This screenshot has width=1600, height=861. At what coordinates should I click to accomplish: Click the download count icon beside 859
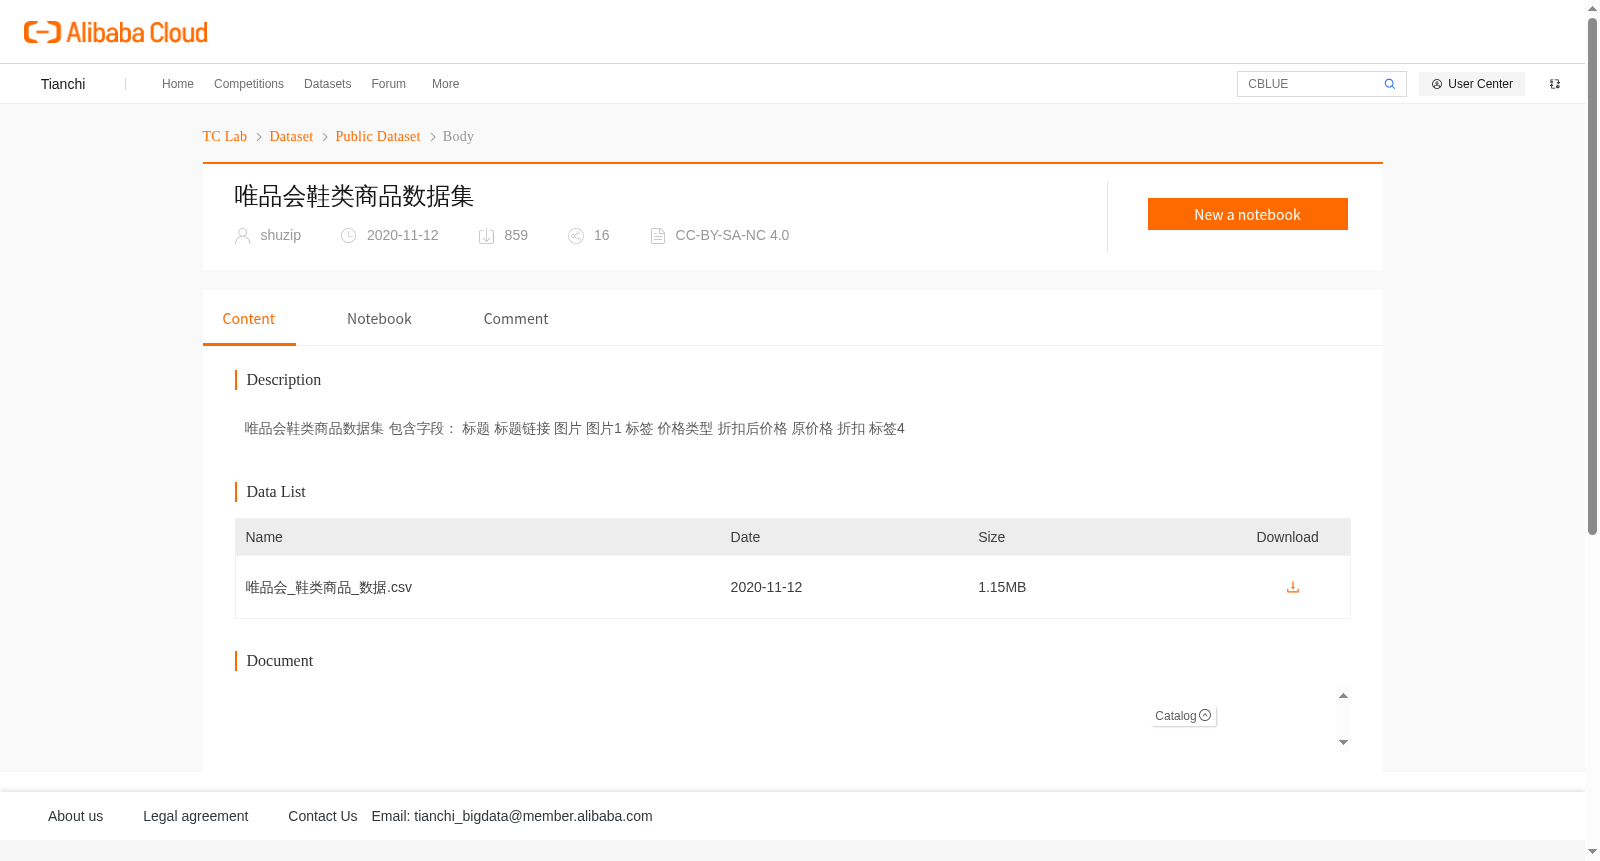coord(486,236)
